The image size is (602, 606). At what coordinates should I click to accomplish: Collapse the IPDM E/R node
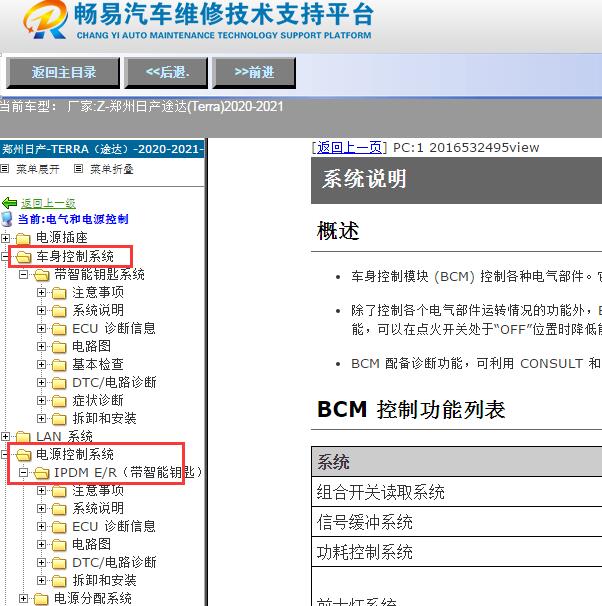click(x=24, y=472)
